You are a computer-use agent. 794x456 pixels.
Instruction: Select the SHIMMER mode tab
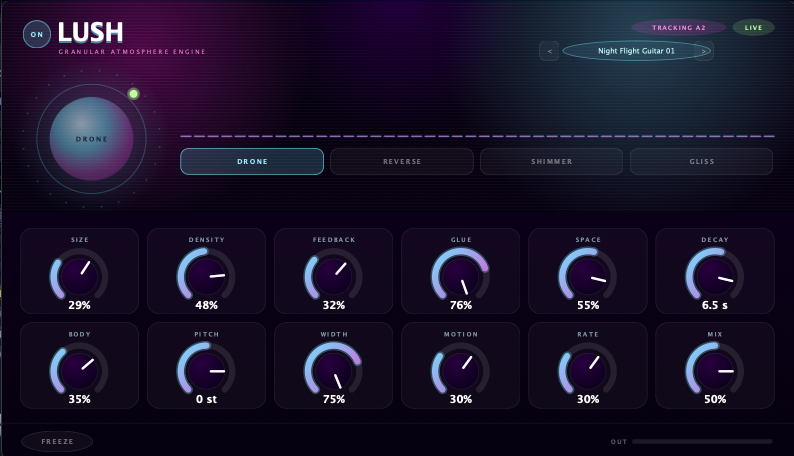[x=551, y=161]
